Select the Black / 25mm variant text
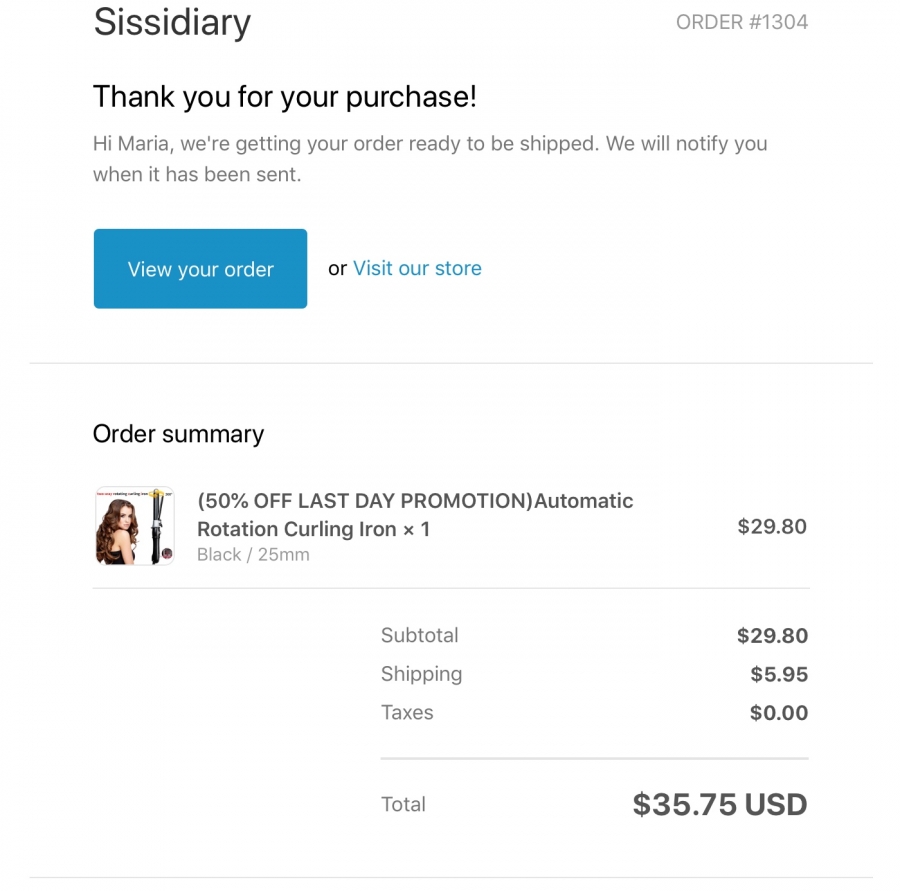Image resolution: width=900 pixels, height=891 pixels. coord(253,555)
